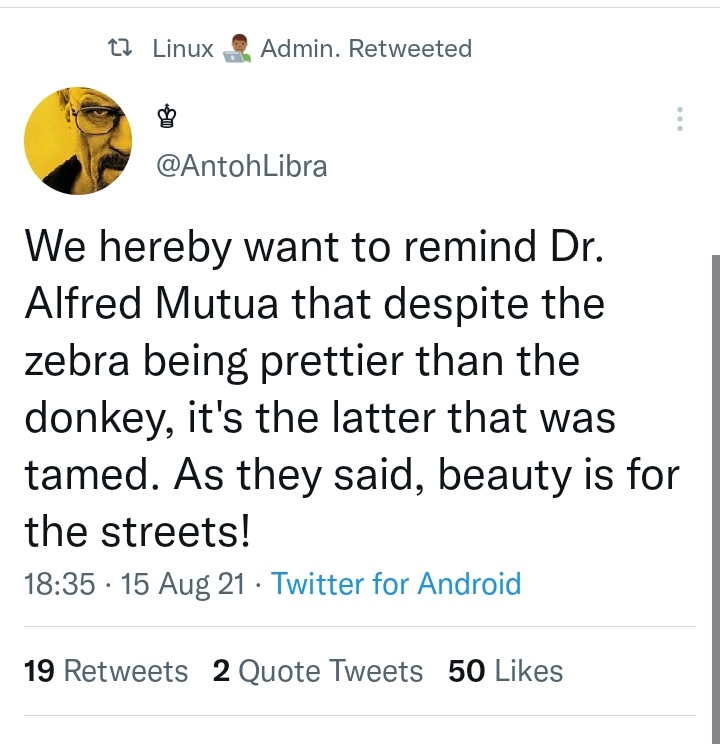
Task: Click the retweet icon above the tweet
Action: (x=120, y=48)
